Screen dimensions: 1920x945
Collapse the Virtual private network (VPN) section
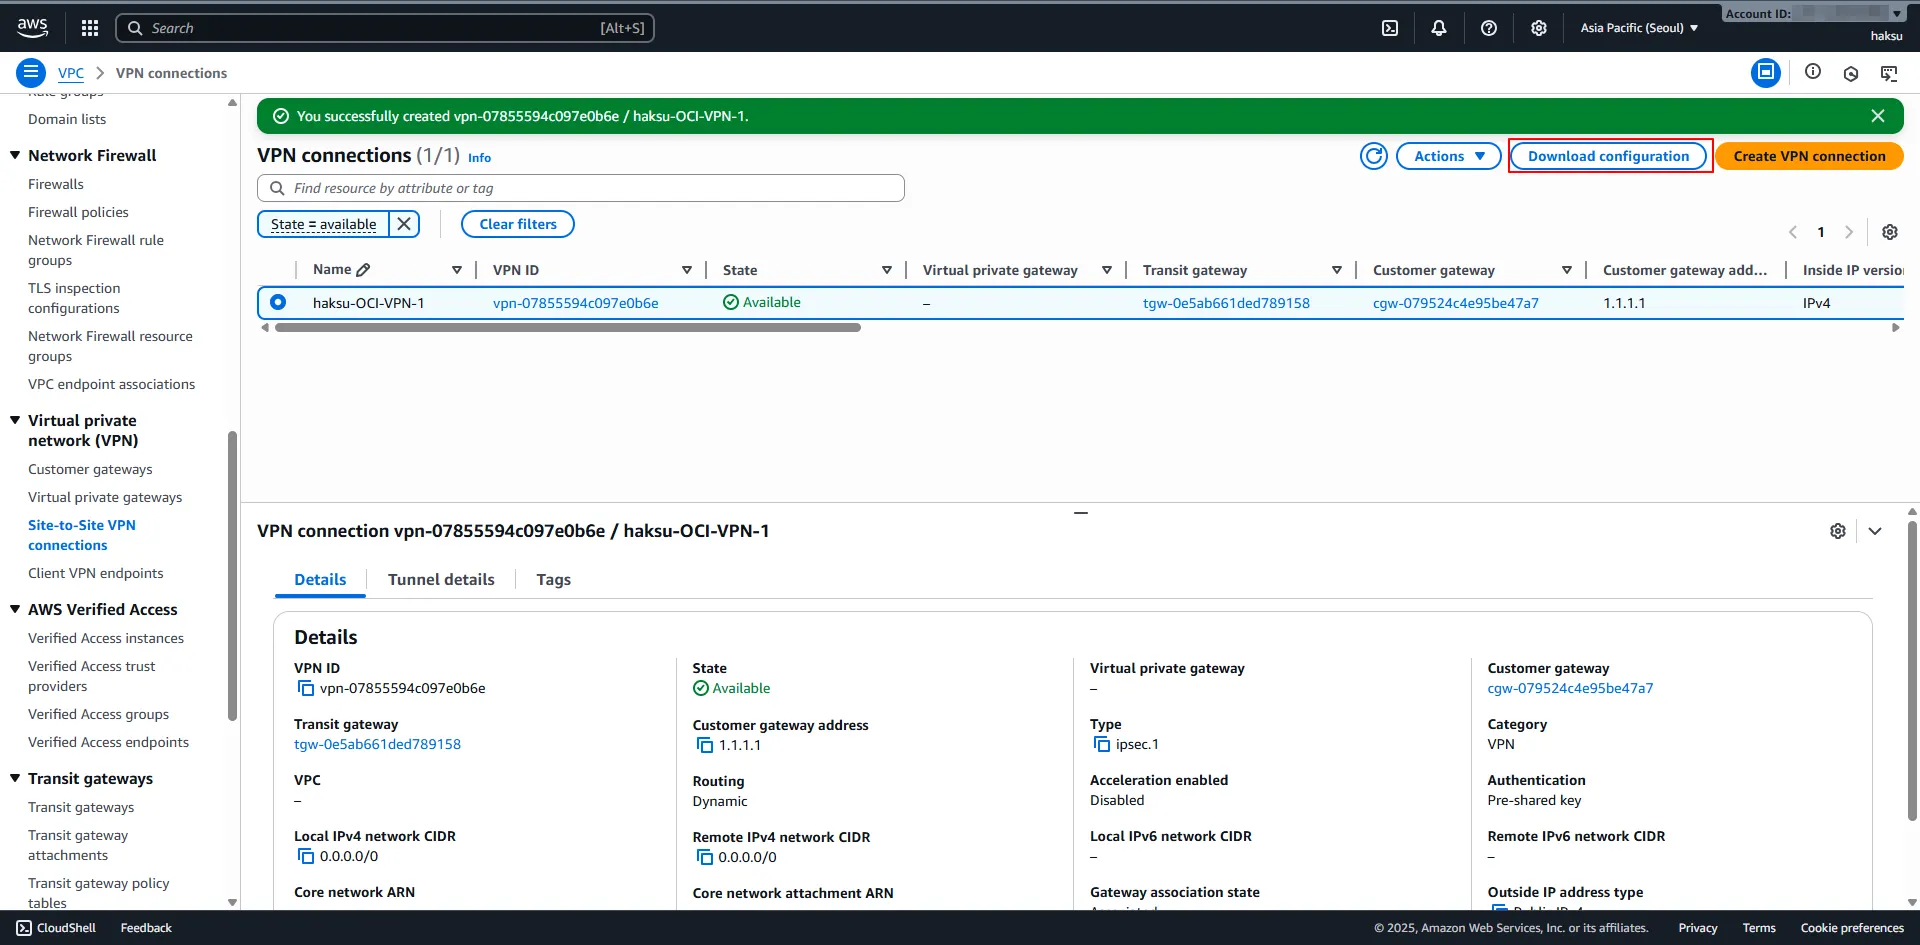[15, 420]
